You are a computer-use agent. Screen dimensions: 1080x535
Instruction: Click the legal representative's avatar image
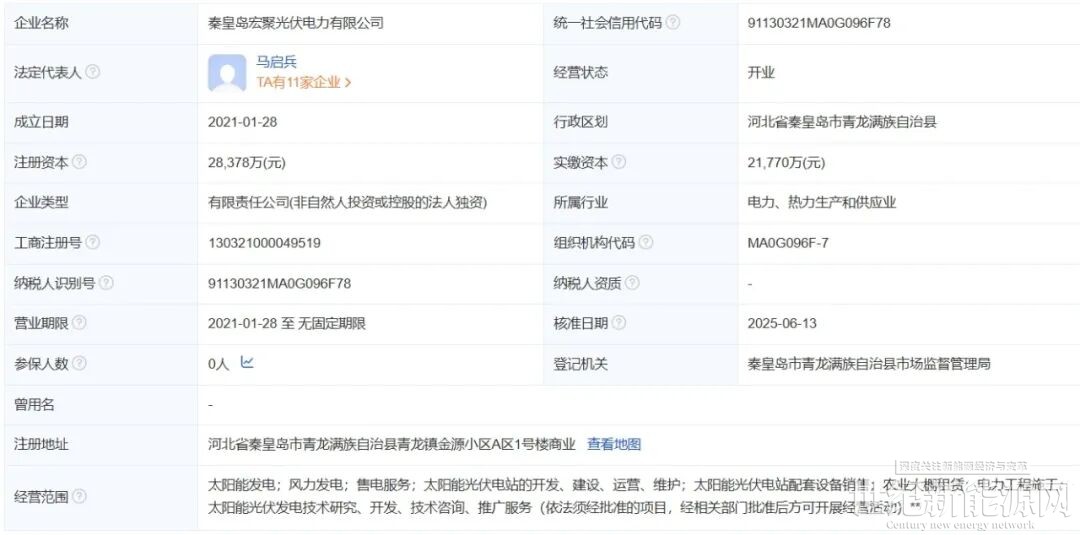227,73
